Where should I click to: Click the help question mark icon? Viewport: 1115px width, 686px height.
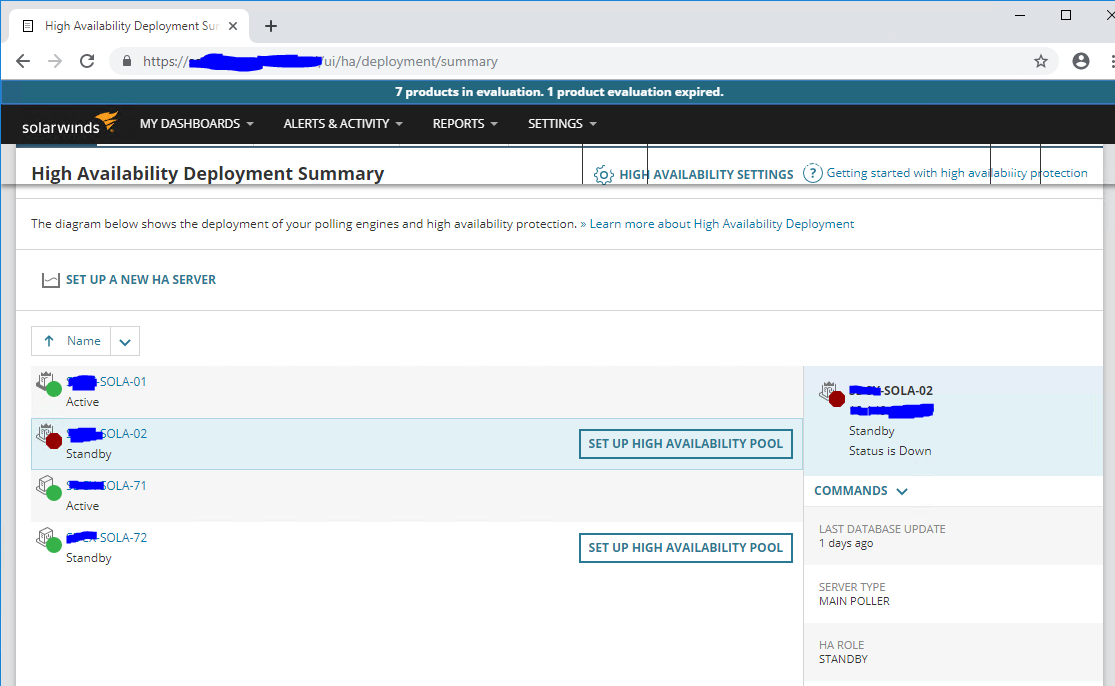[x=812, y=173]
